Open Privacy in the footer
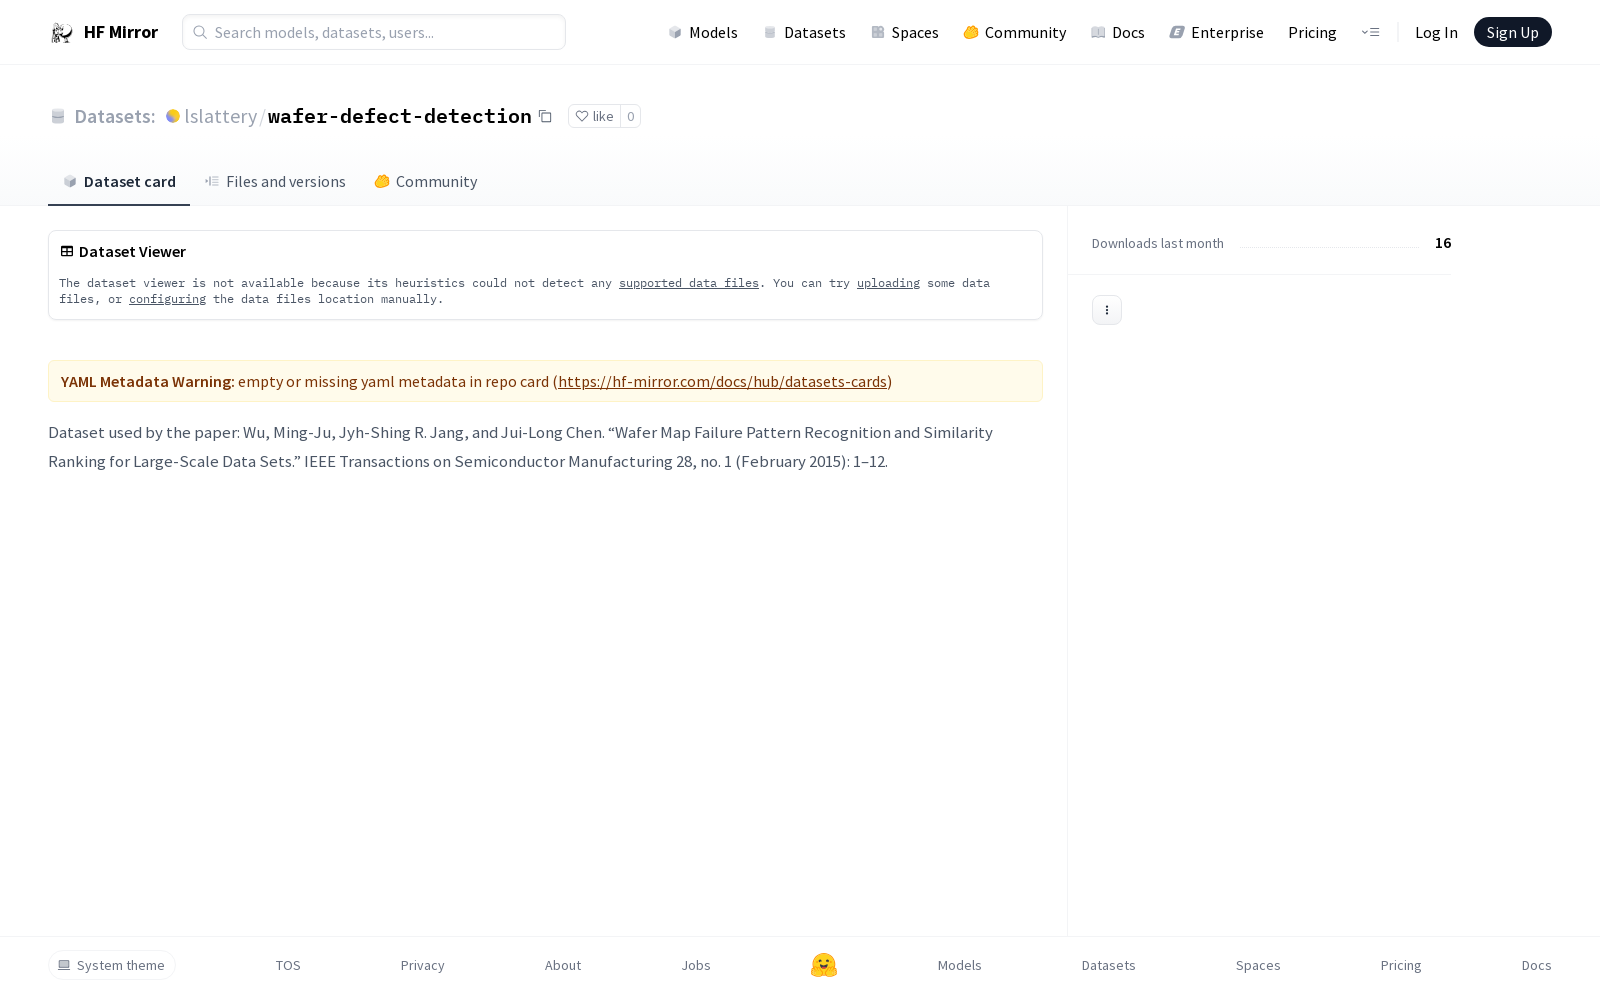 coord(422,965)
